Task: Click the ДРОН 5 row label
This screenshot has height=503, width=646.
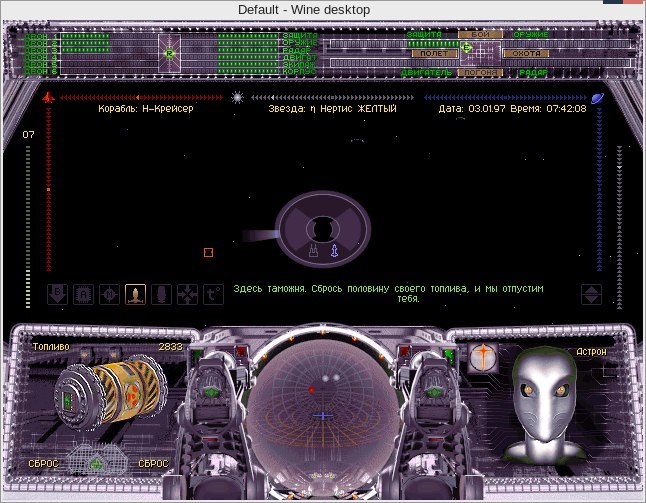Action: (x=41, y=64)
